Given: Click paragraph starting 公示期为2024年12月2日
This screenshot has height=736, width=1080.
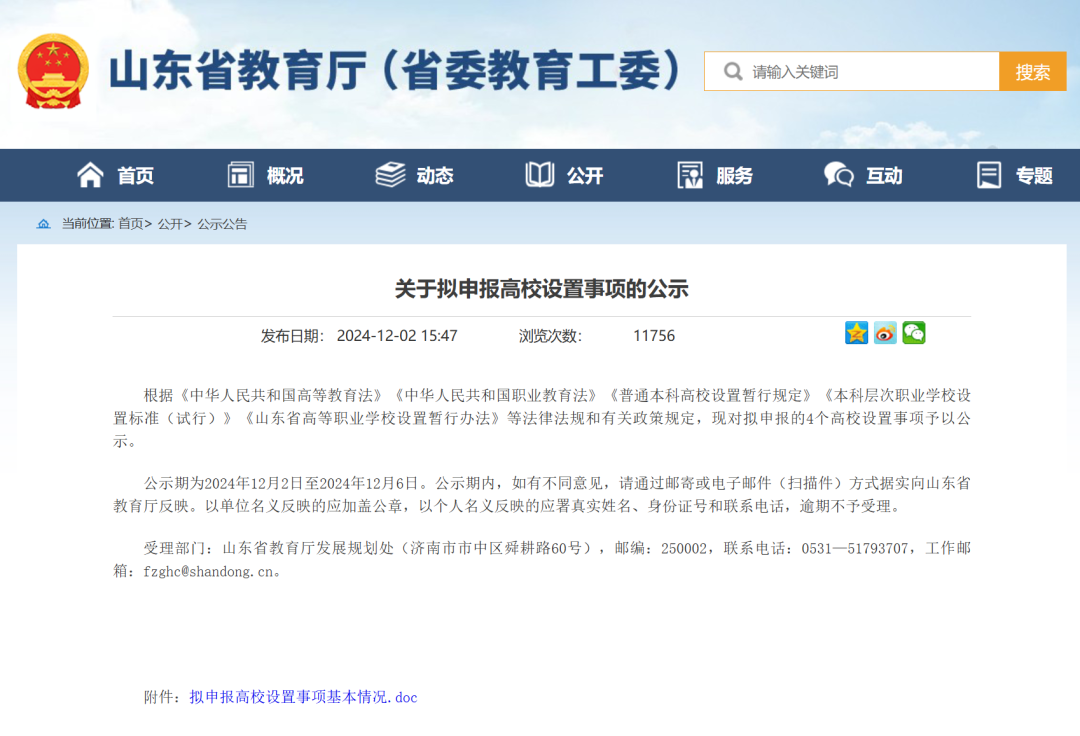Looking at the screenshot, I should pyautogui.click(x=542, y=494).
